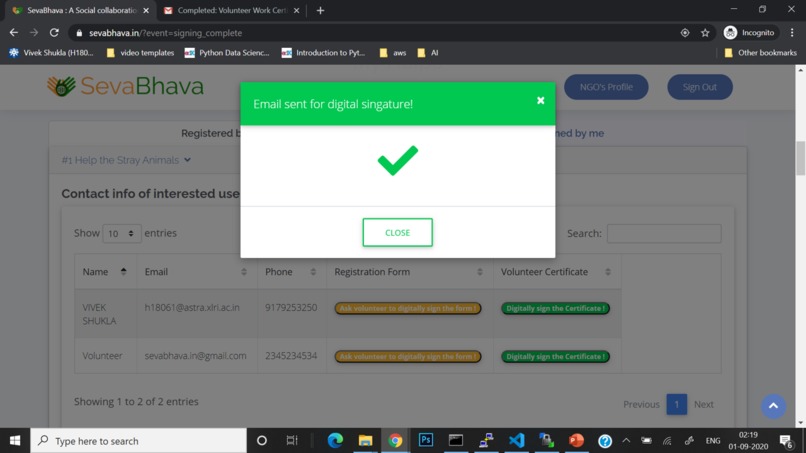This screenshot has width=806, height=453.
Task: Click the scroll-to-top arrow button
Action: (773, 406)
